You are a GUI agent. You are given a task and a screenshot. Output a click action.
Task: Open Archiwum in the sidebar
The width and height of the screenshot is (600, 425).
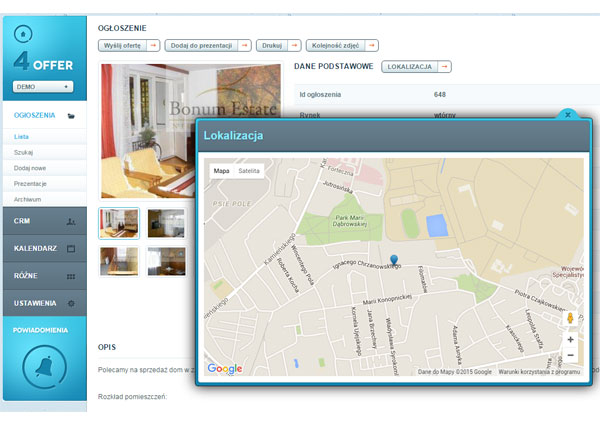(x=28, y=199)
